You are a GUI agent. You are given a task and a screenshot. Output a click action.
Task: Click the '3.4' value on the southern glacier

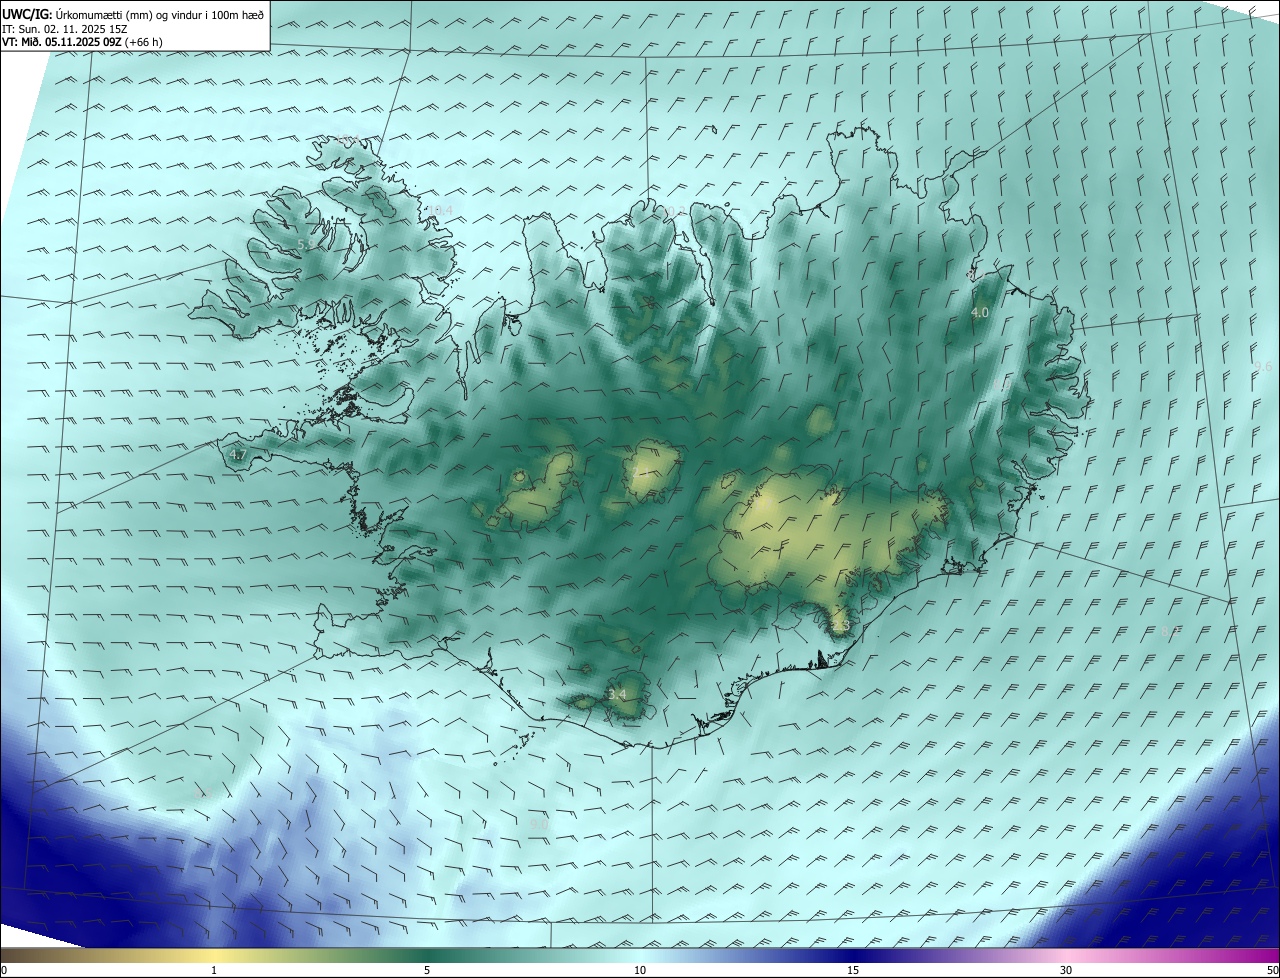click(x=618, y=694)
